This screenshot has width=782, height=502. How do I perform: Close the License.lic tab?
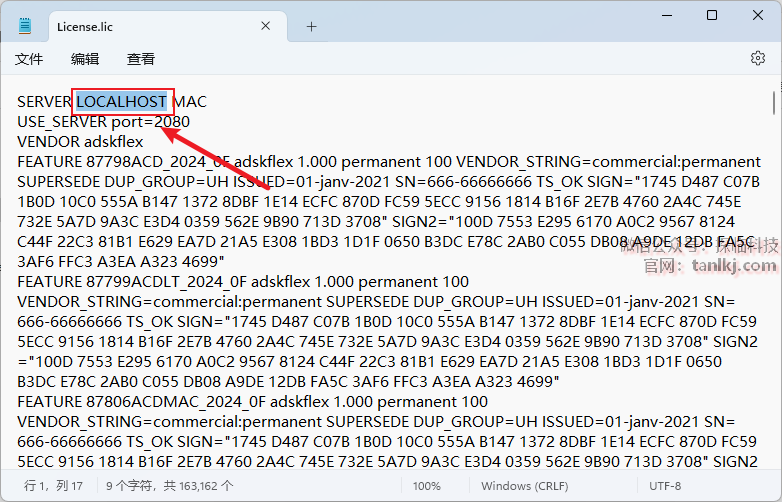point(266,26)
